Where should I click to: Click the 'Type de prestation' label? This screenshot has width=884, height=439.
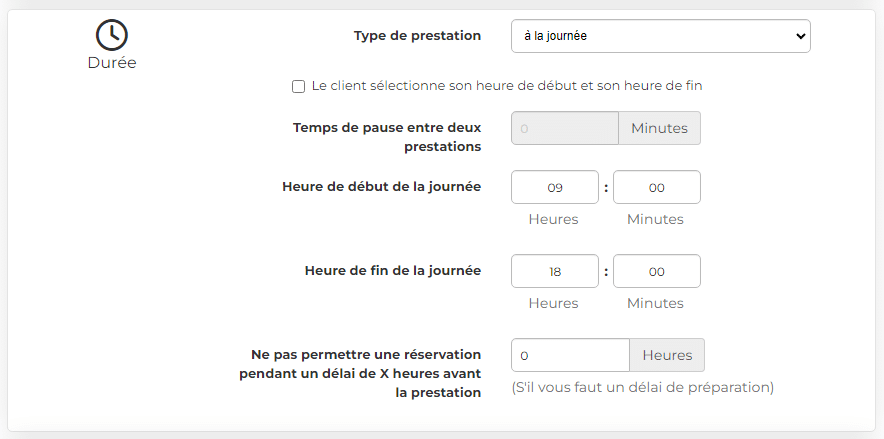(x=417, y=36)
